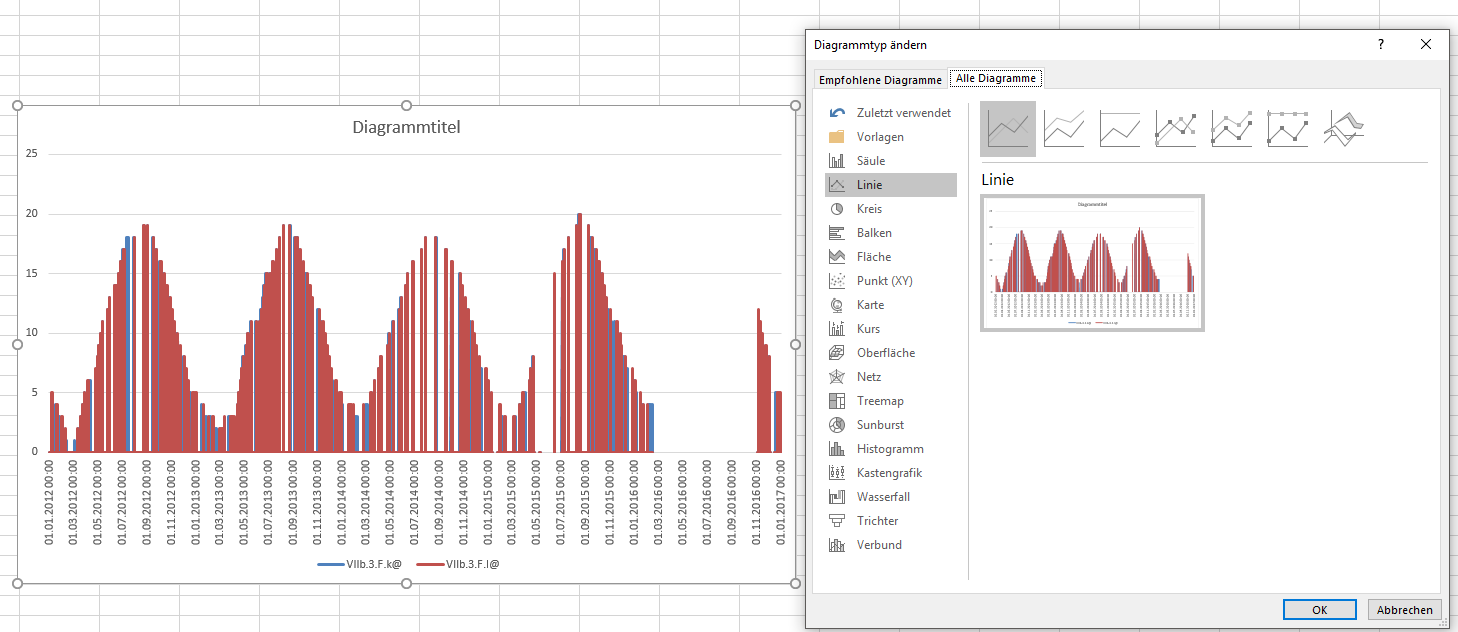Click the bottom-middle chart resize handle
This screenshot has width=1458, height=632.
pos(406,583)
